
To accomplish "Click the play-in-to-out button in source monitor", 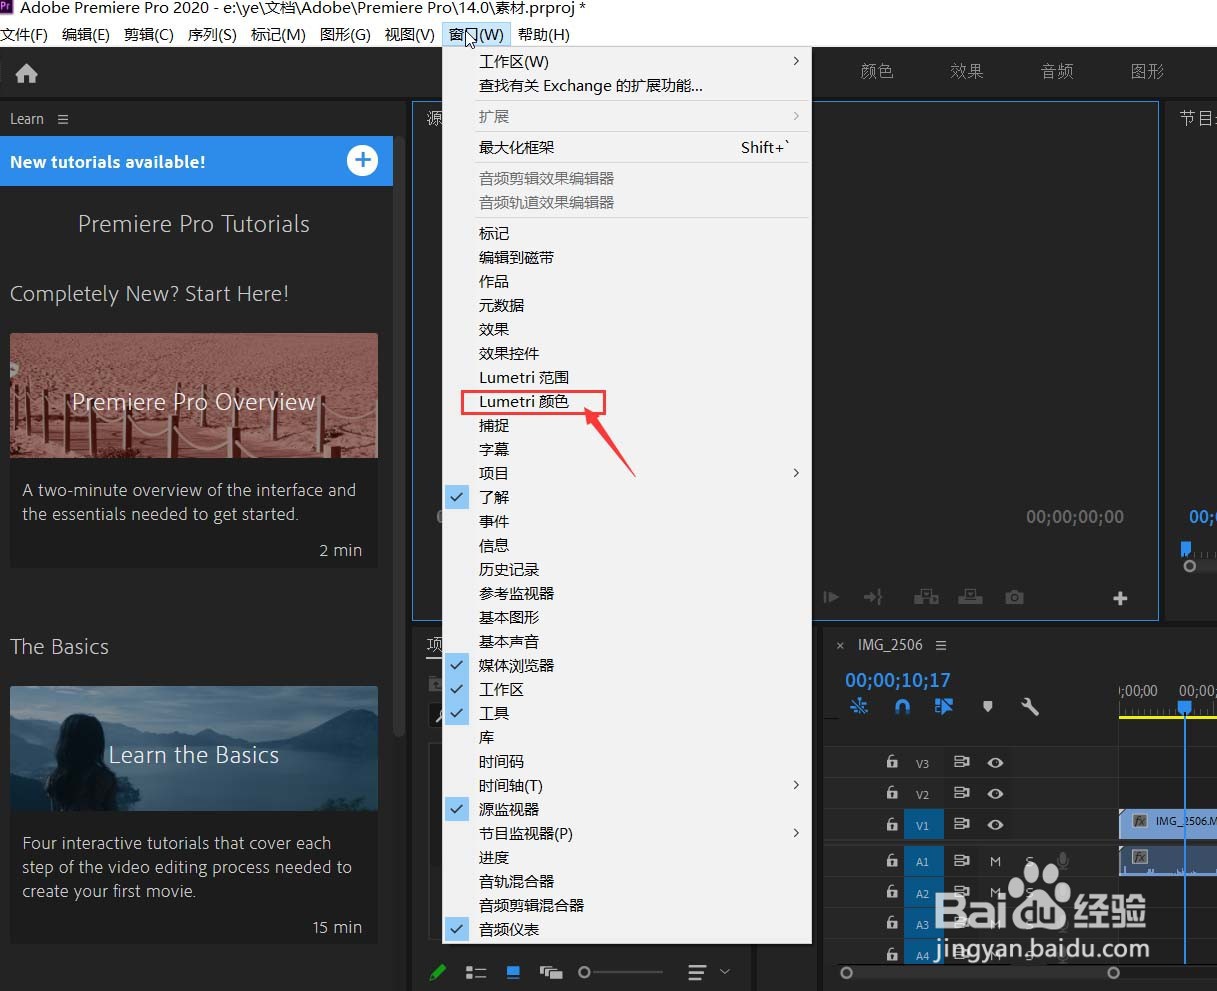I will pos(831,597).
